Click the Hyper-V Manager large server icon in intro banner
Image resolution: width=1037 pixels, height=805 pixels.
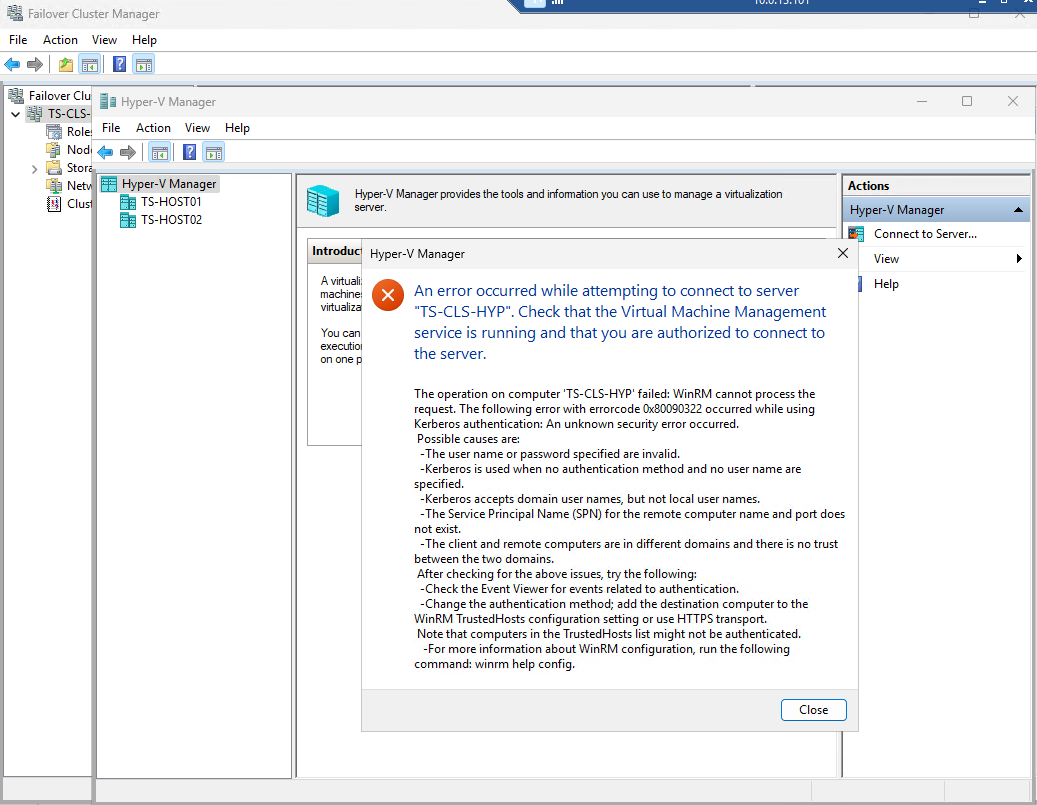[323, 200]
